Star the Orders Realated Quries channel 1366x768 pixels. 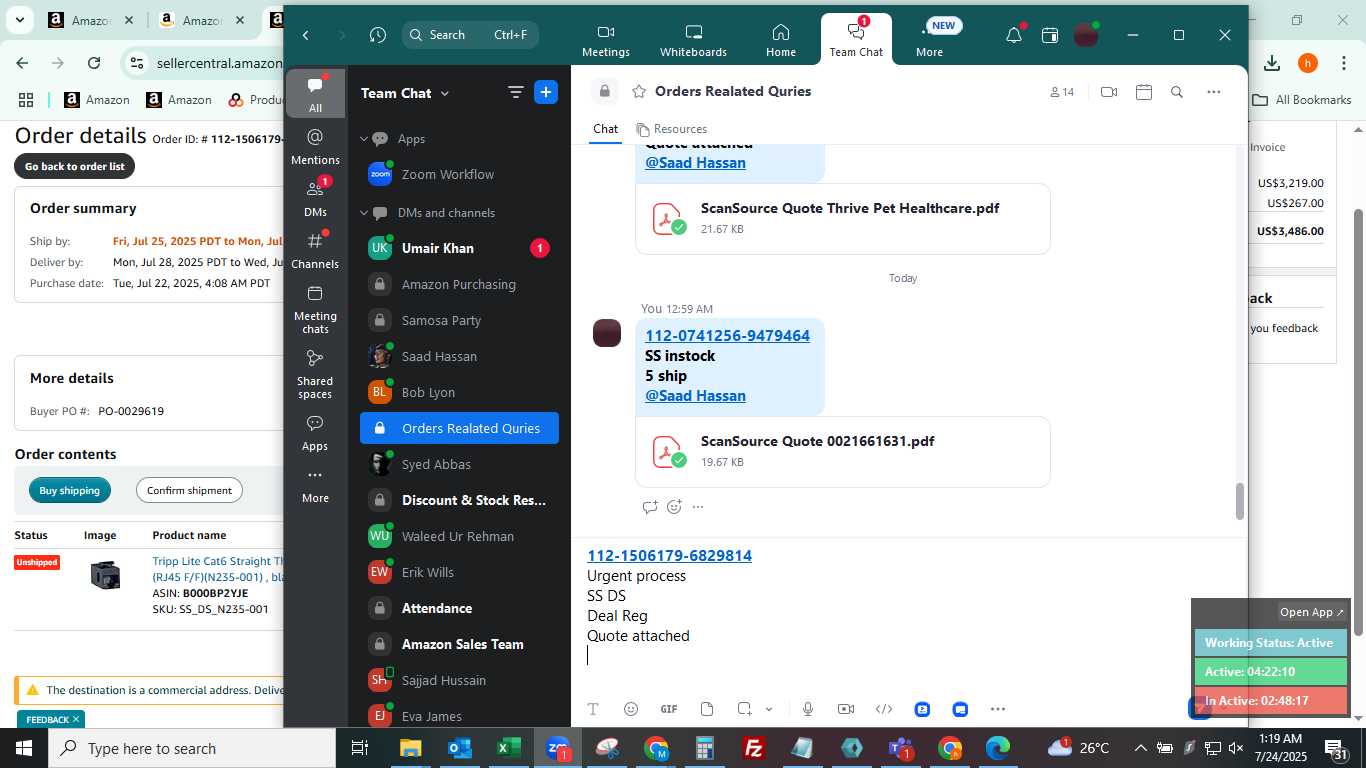(639, 91)
